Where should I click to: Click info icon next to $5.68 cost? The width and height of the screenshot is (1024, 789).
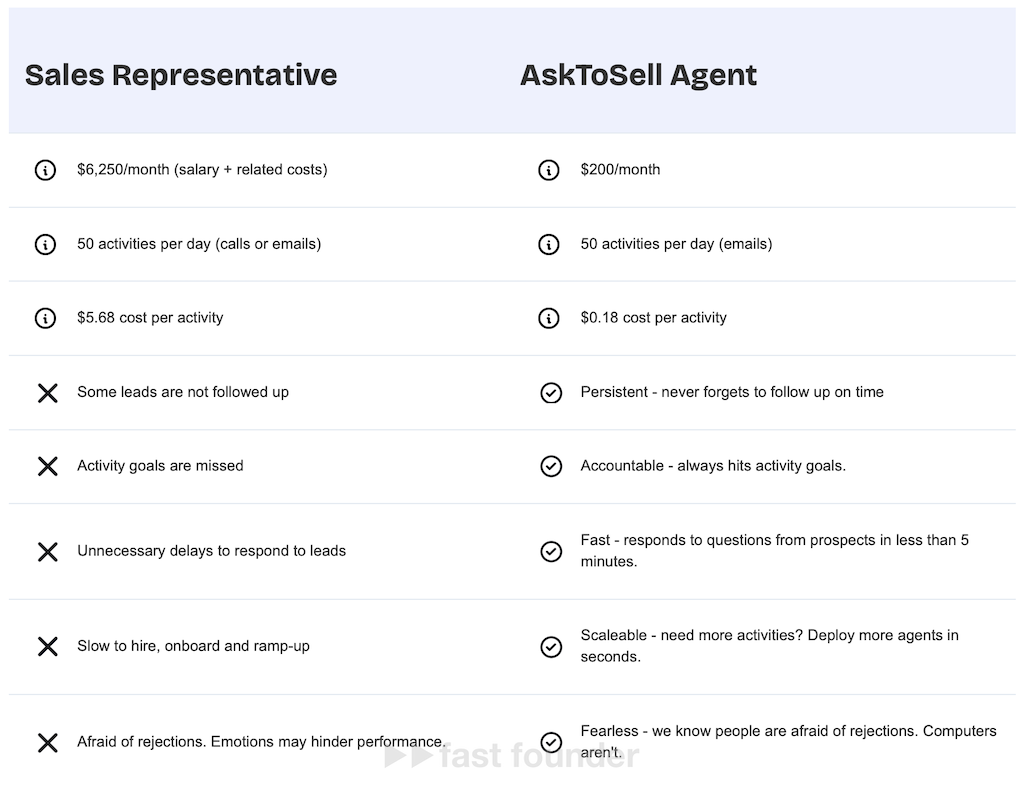(x=46, y=318)
